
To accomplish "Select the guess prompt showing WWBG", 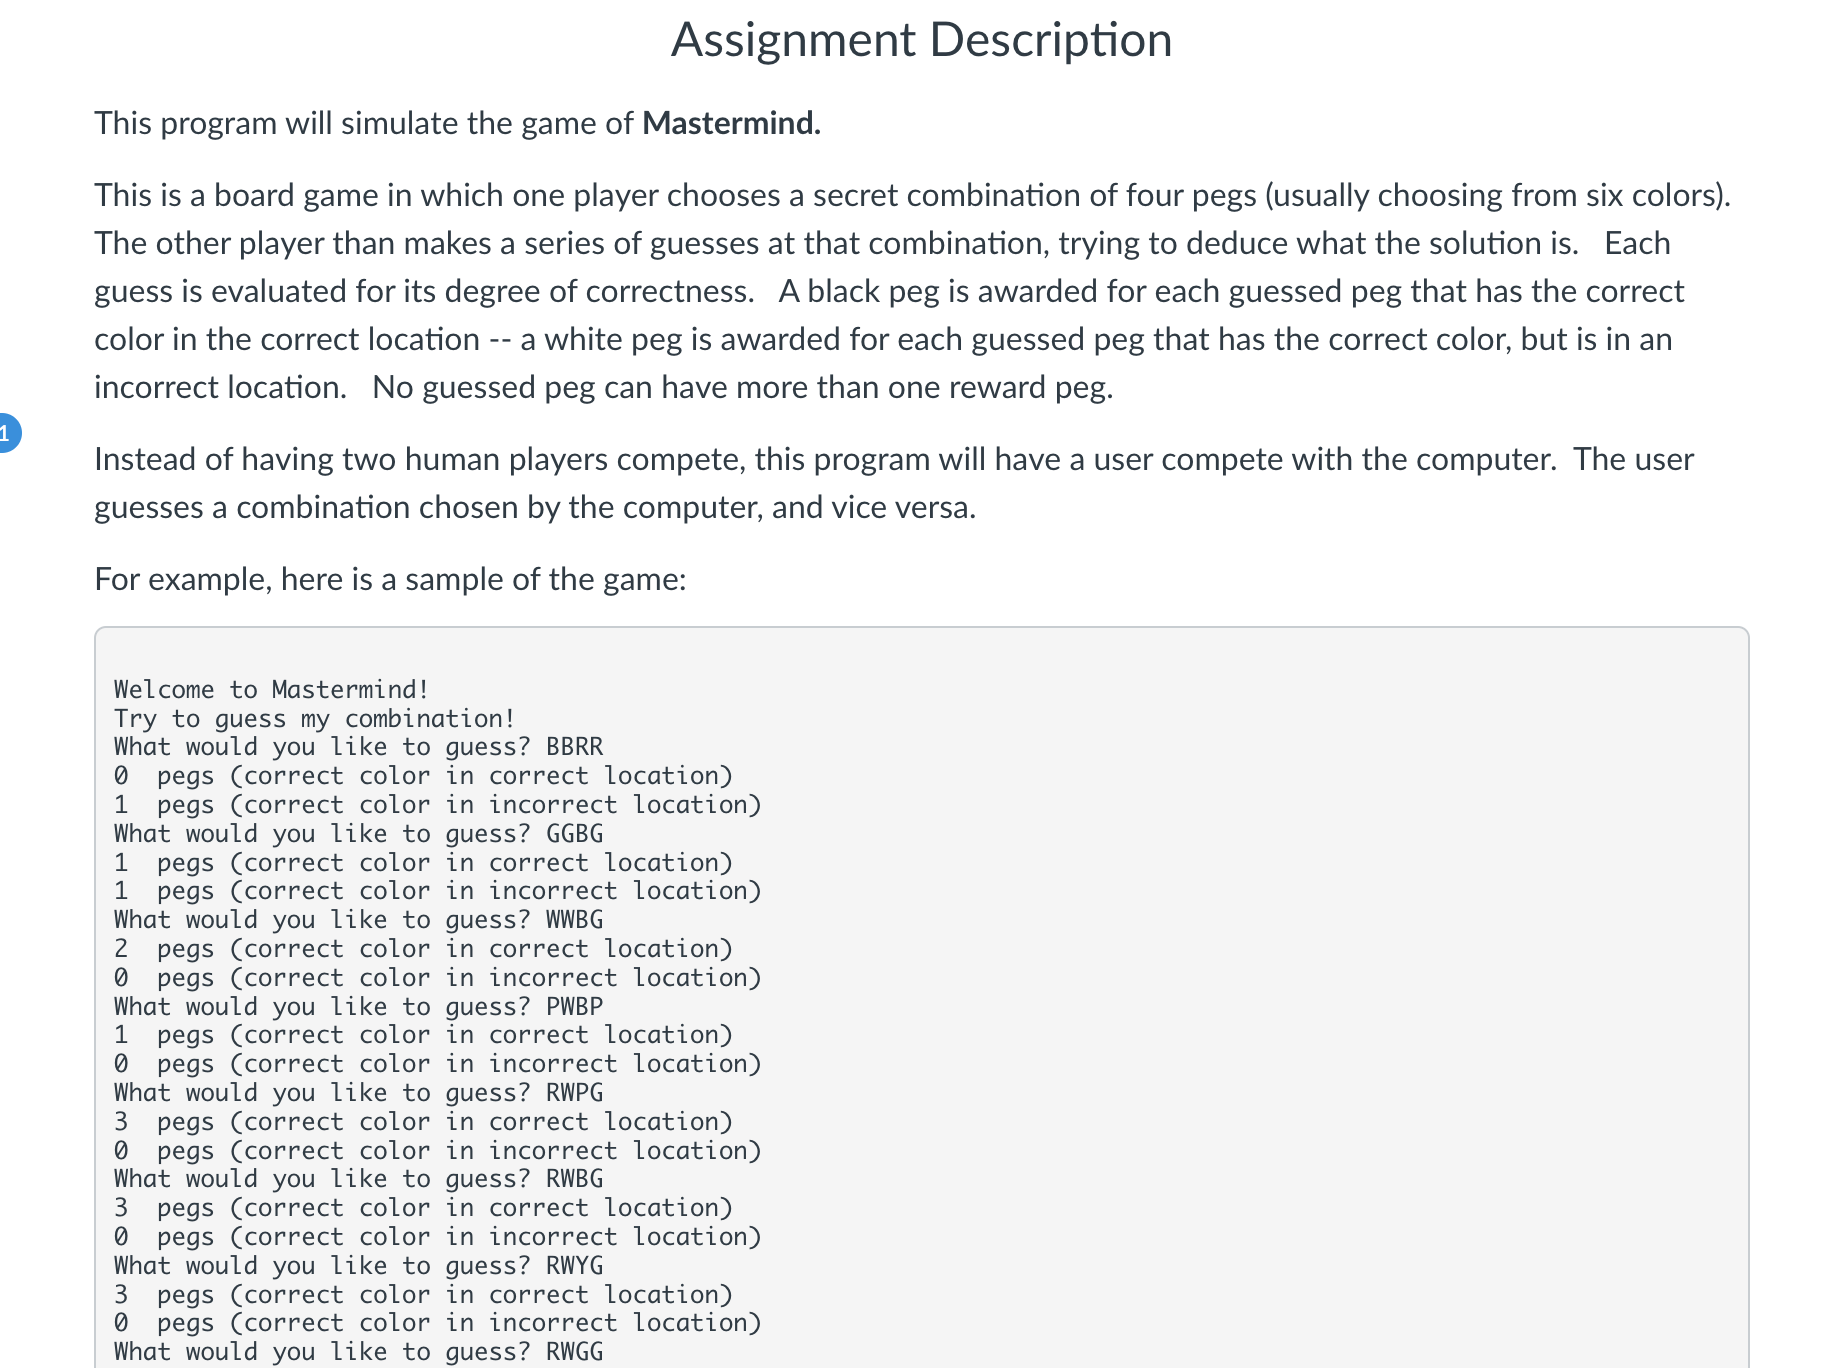I will [x=358, y=919].
